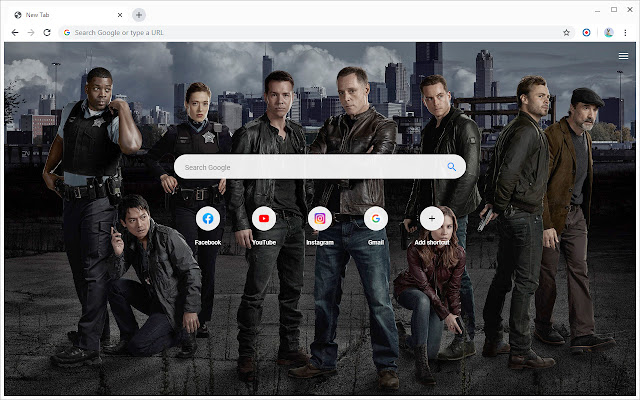Click the Google icon in the address bar
640x400 pixels.
pyautogui.click(x=67, y=32)
